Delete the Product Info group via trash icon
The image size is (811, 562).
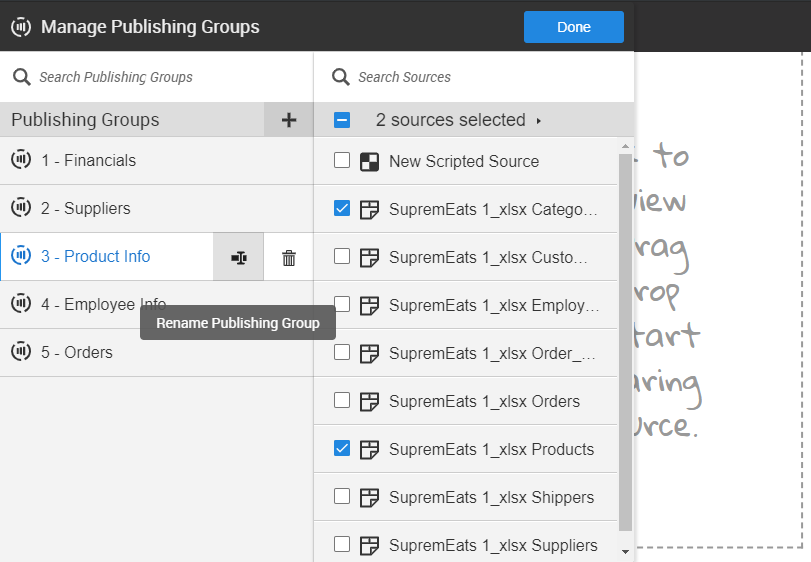(289, 257)
